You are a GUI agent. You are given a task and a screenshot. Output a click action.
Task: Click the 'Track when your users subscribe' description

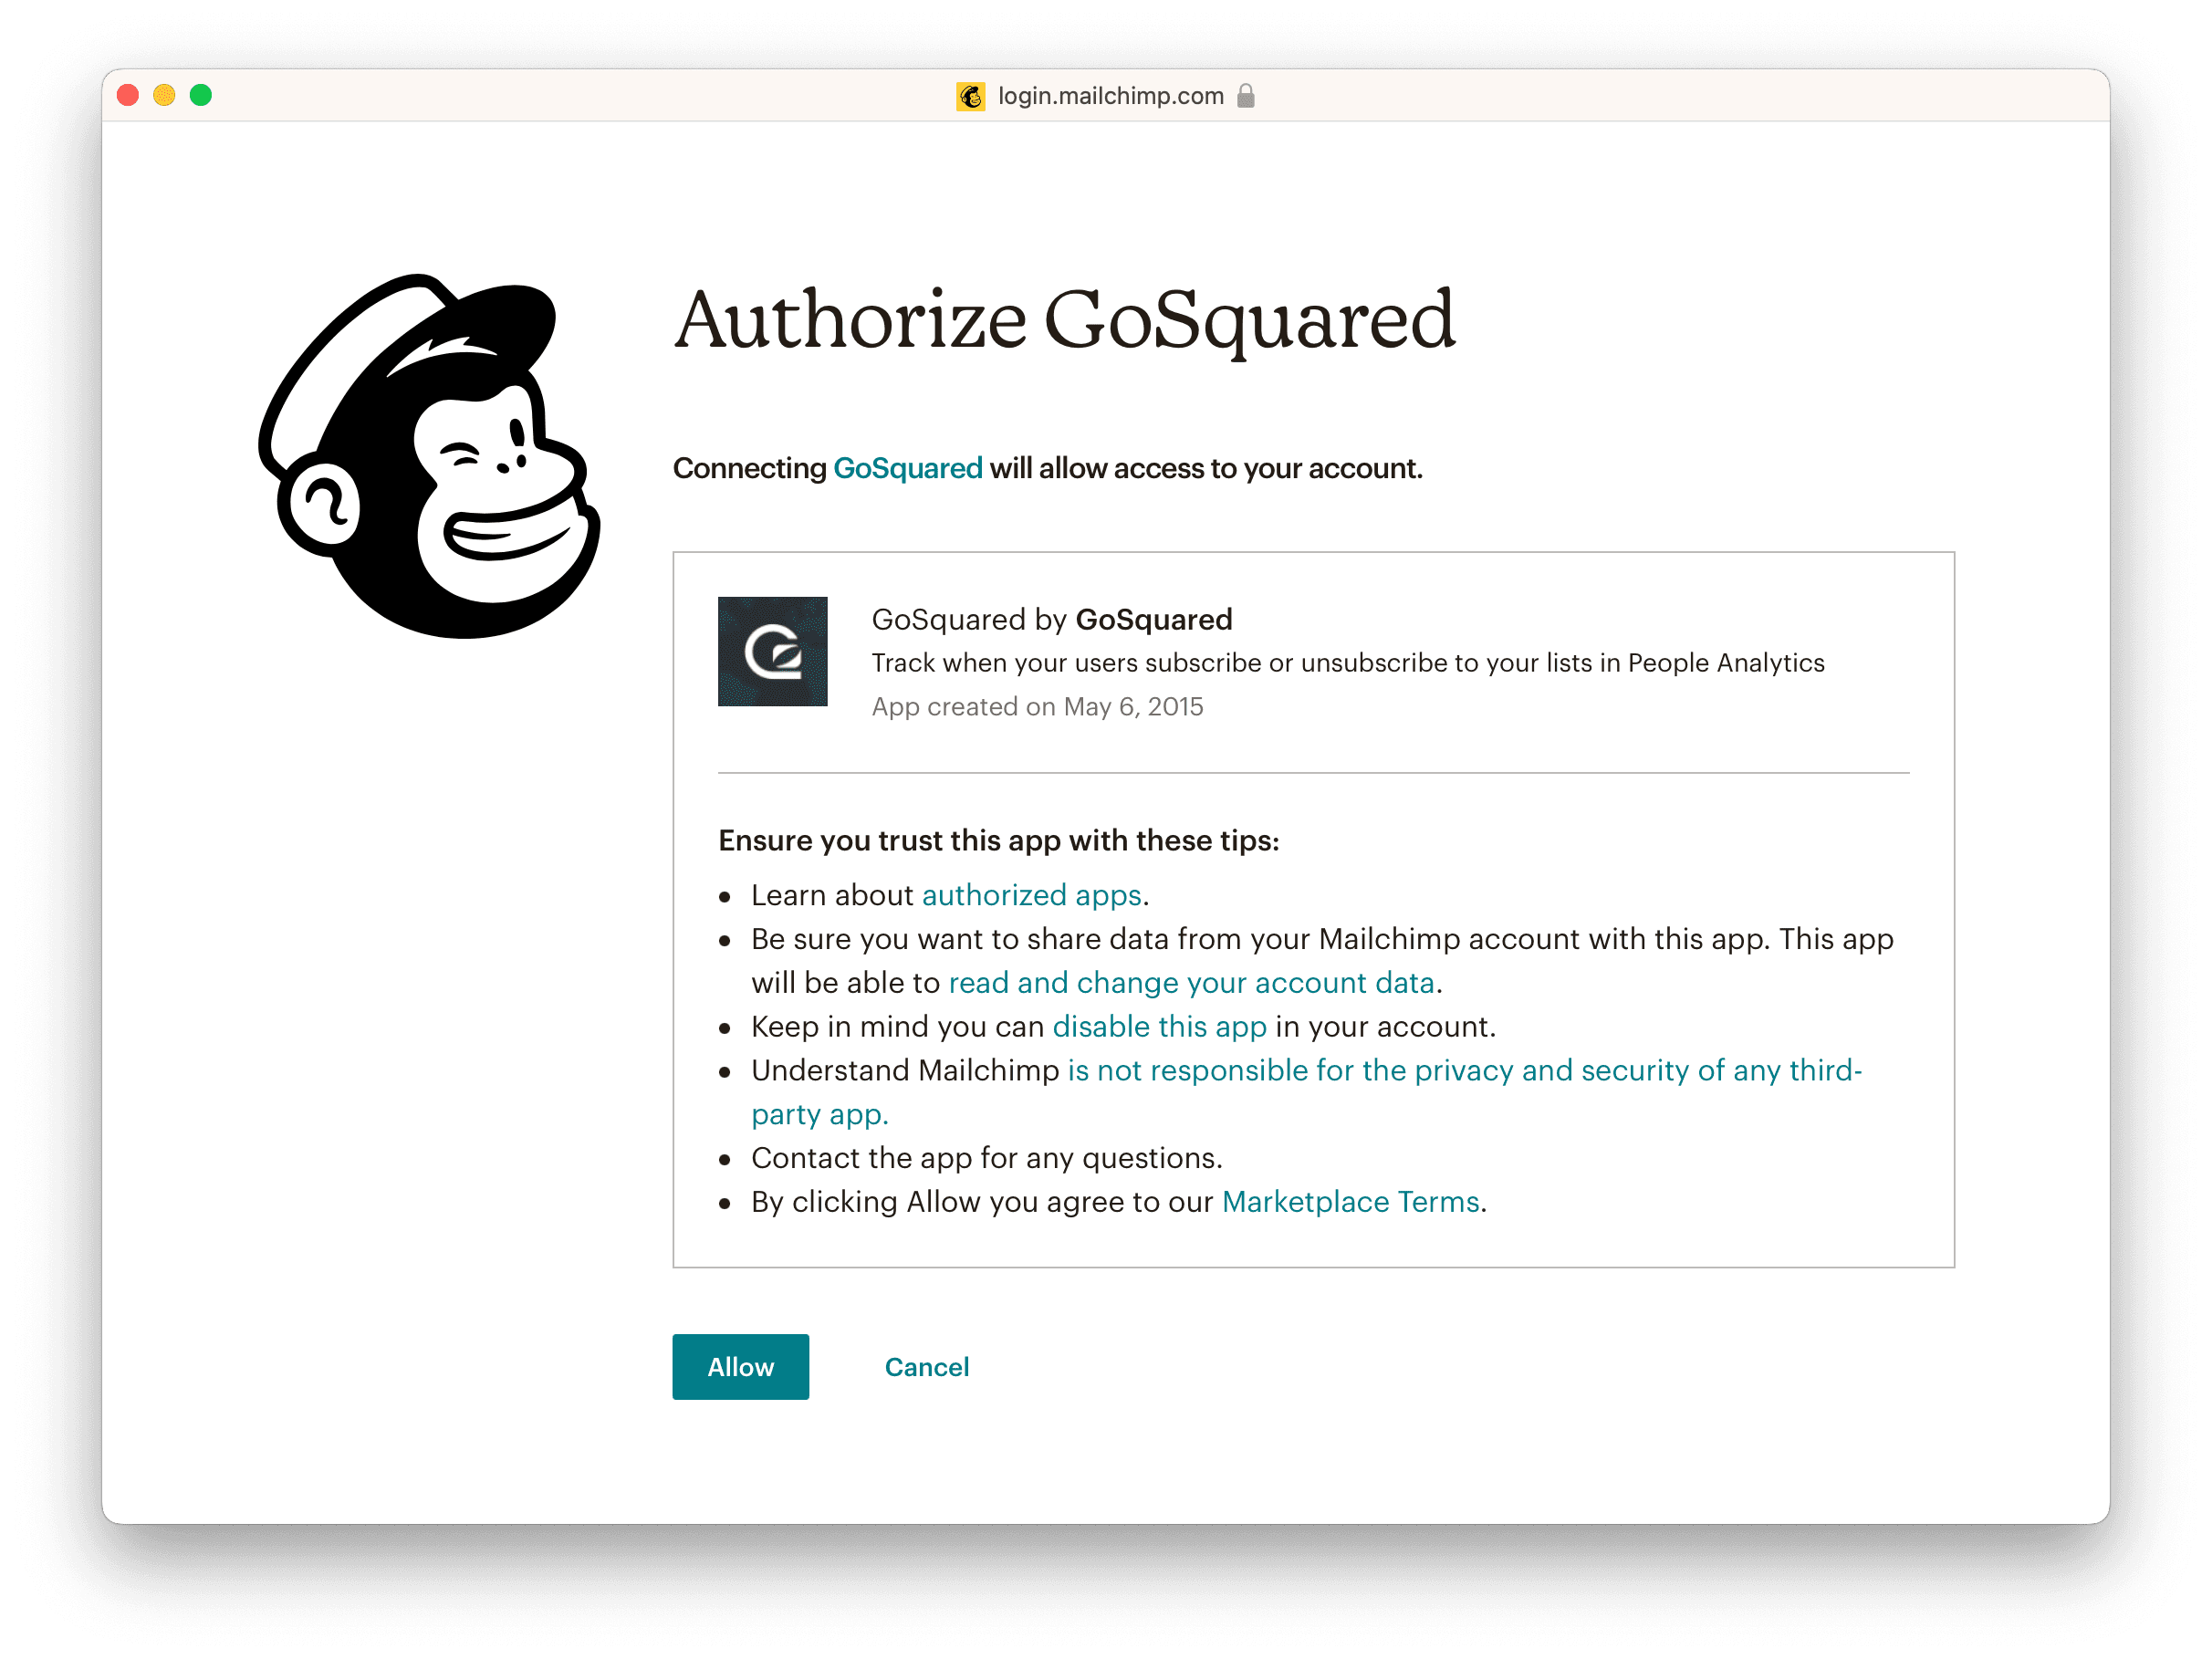point(1347,662)
